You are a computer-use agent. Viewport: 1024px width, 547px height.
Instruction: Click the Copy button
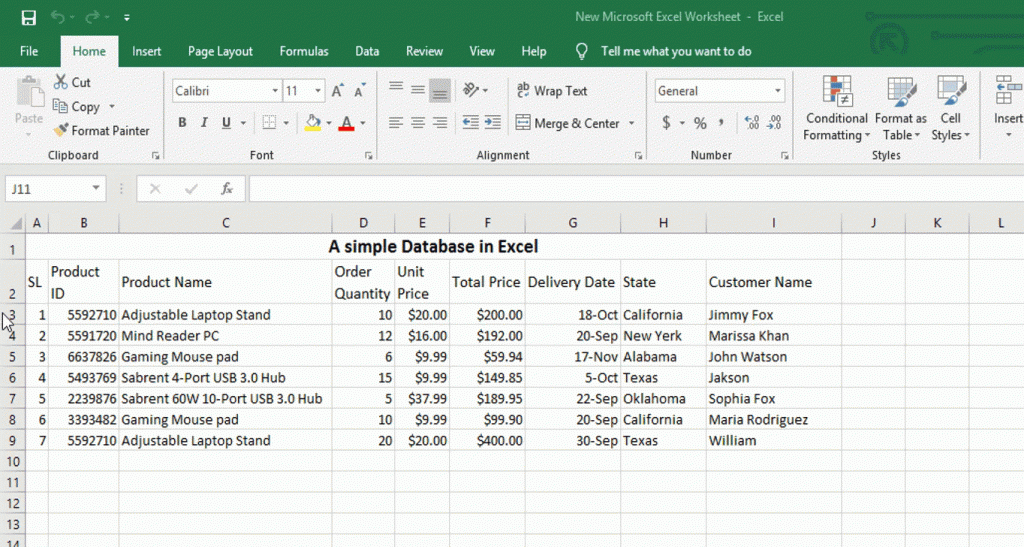tap(77, 106)
